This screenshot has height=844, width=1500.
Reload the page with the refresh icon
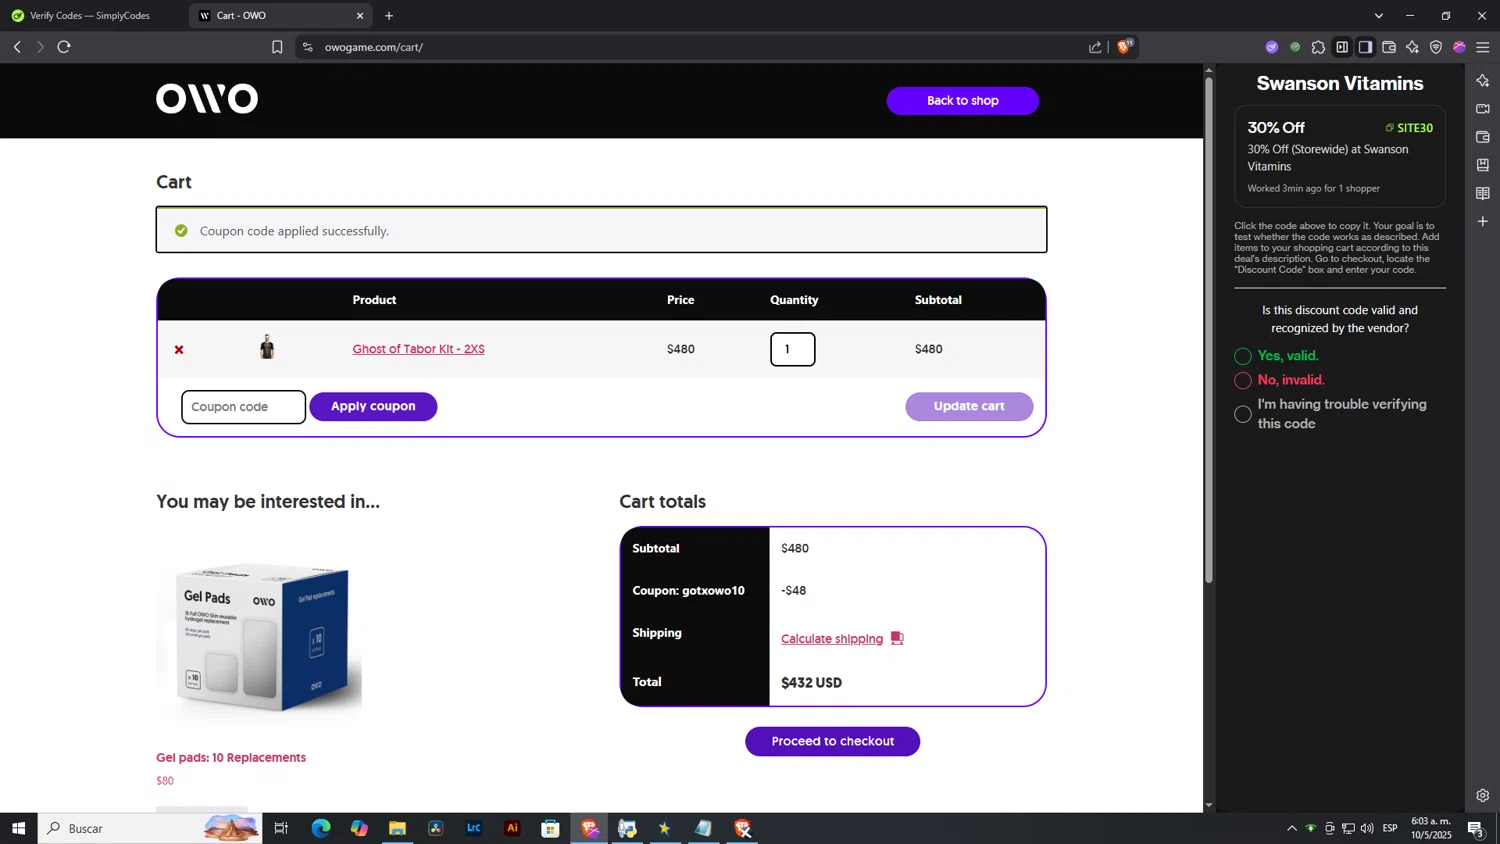(x=64, y=47)
